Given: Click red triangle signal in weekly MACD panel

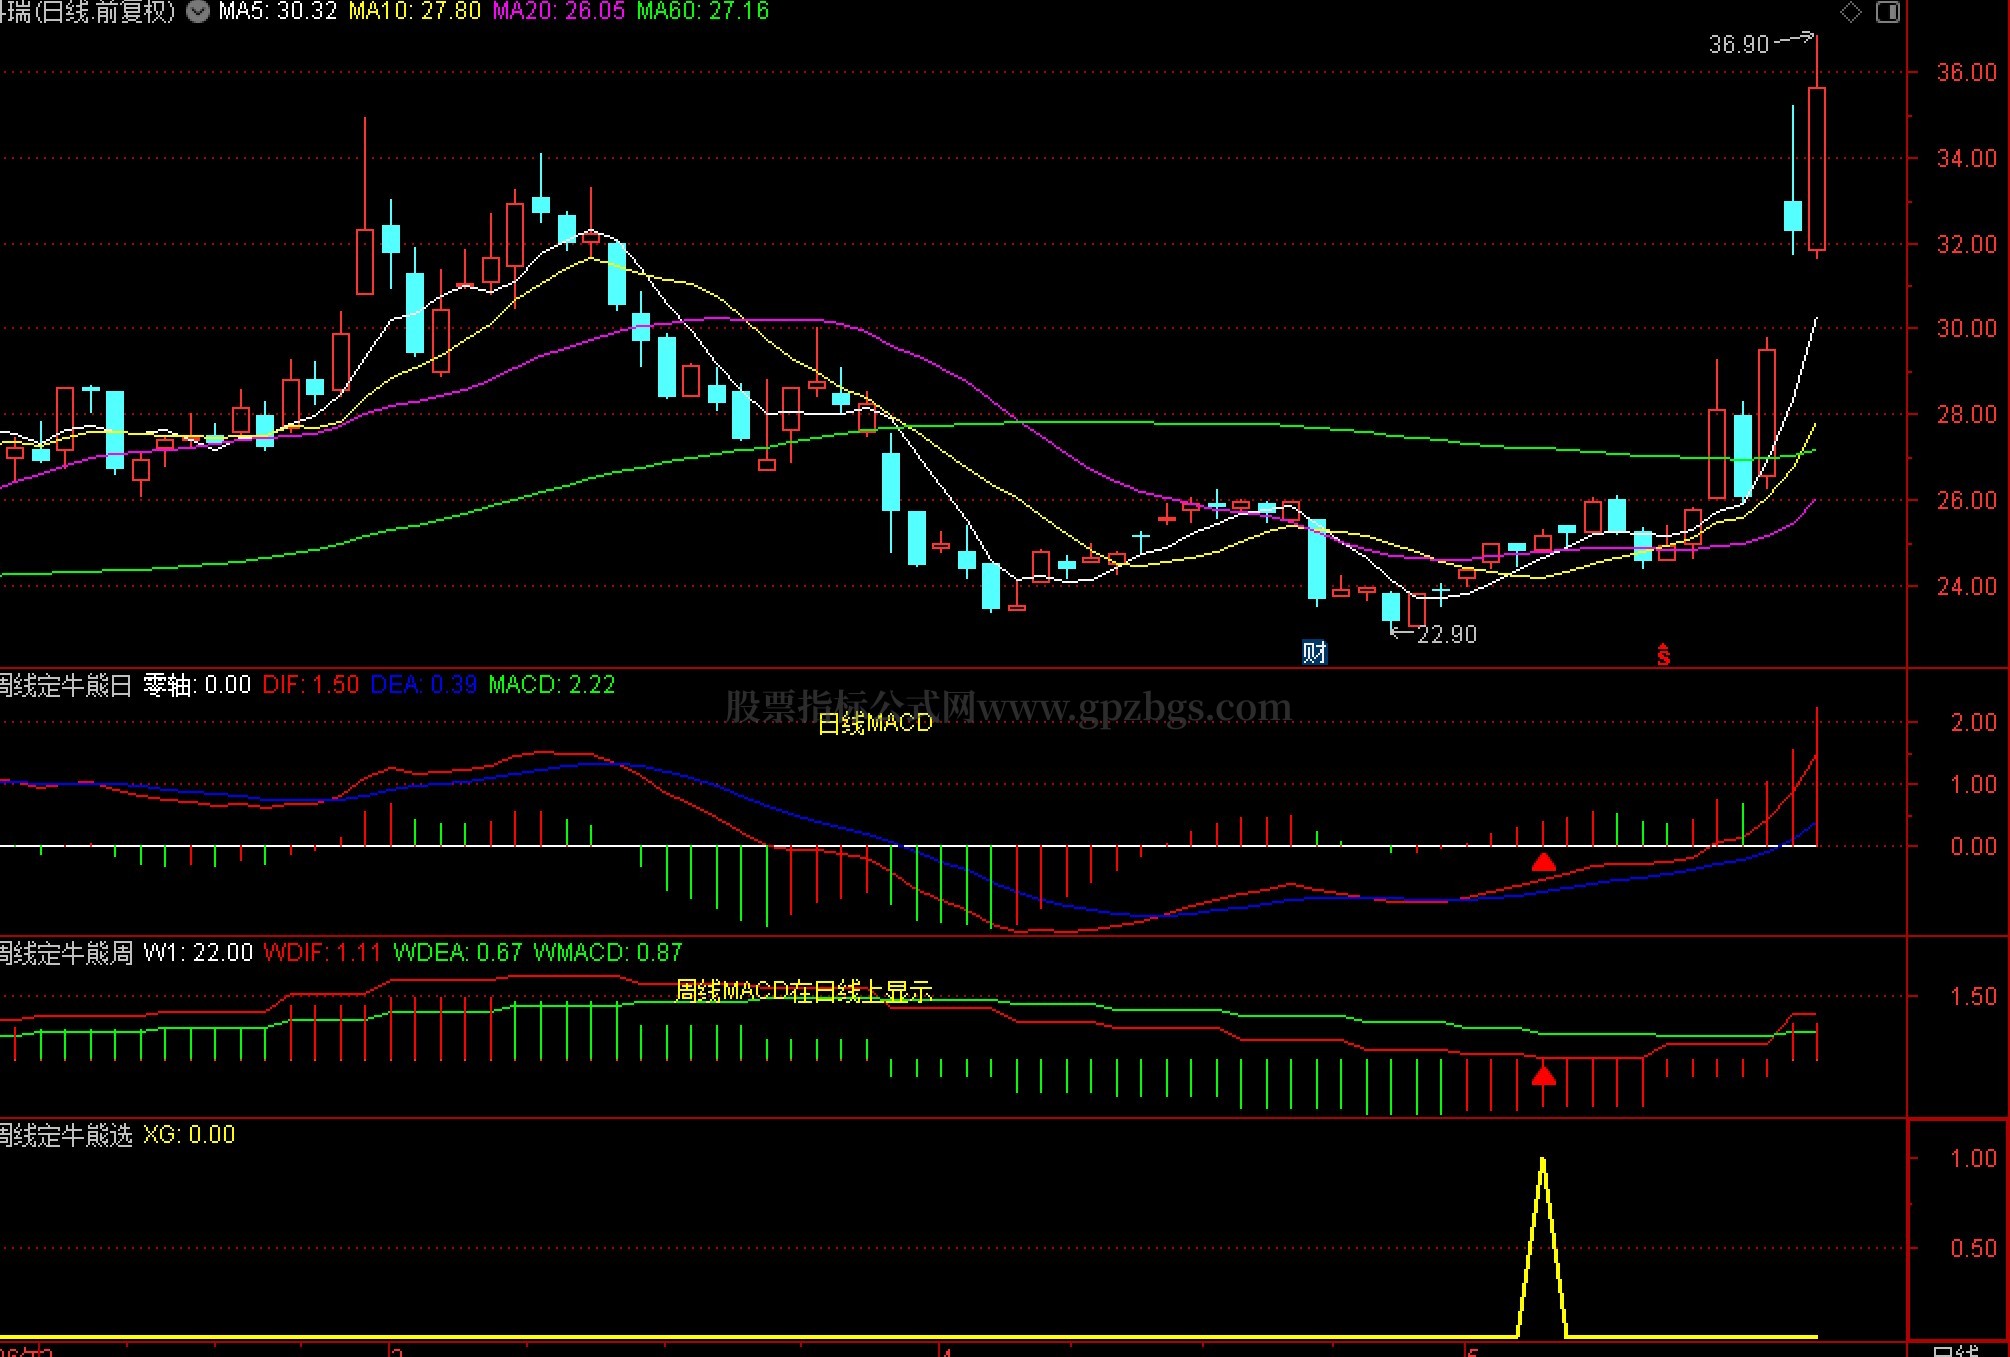Looking at the screenshot, I should (1544, 1075).
